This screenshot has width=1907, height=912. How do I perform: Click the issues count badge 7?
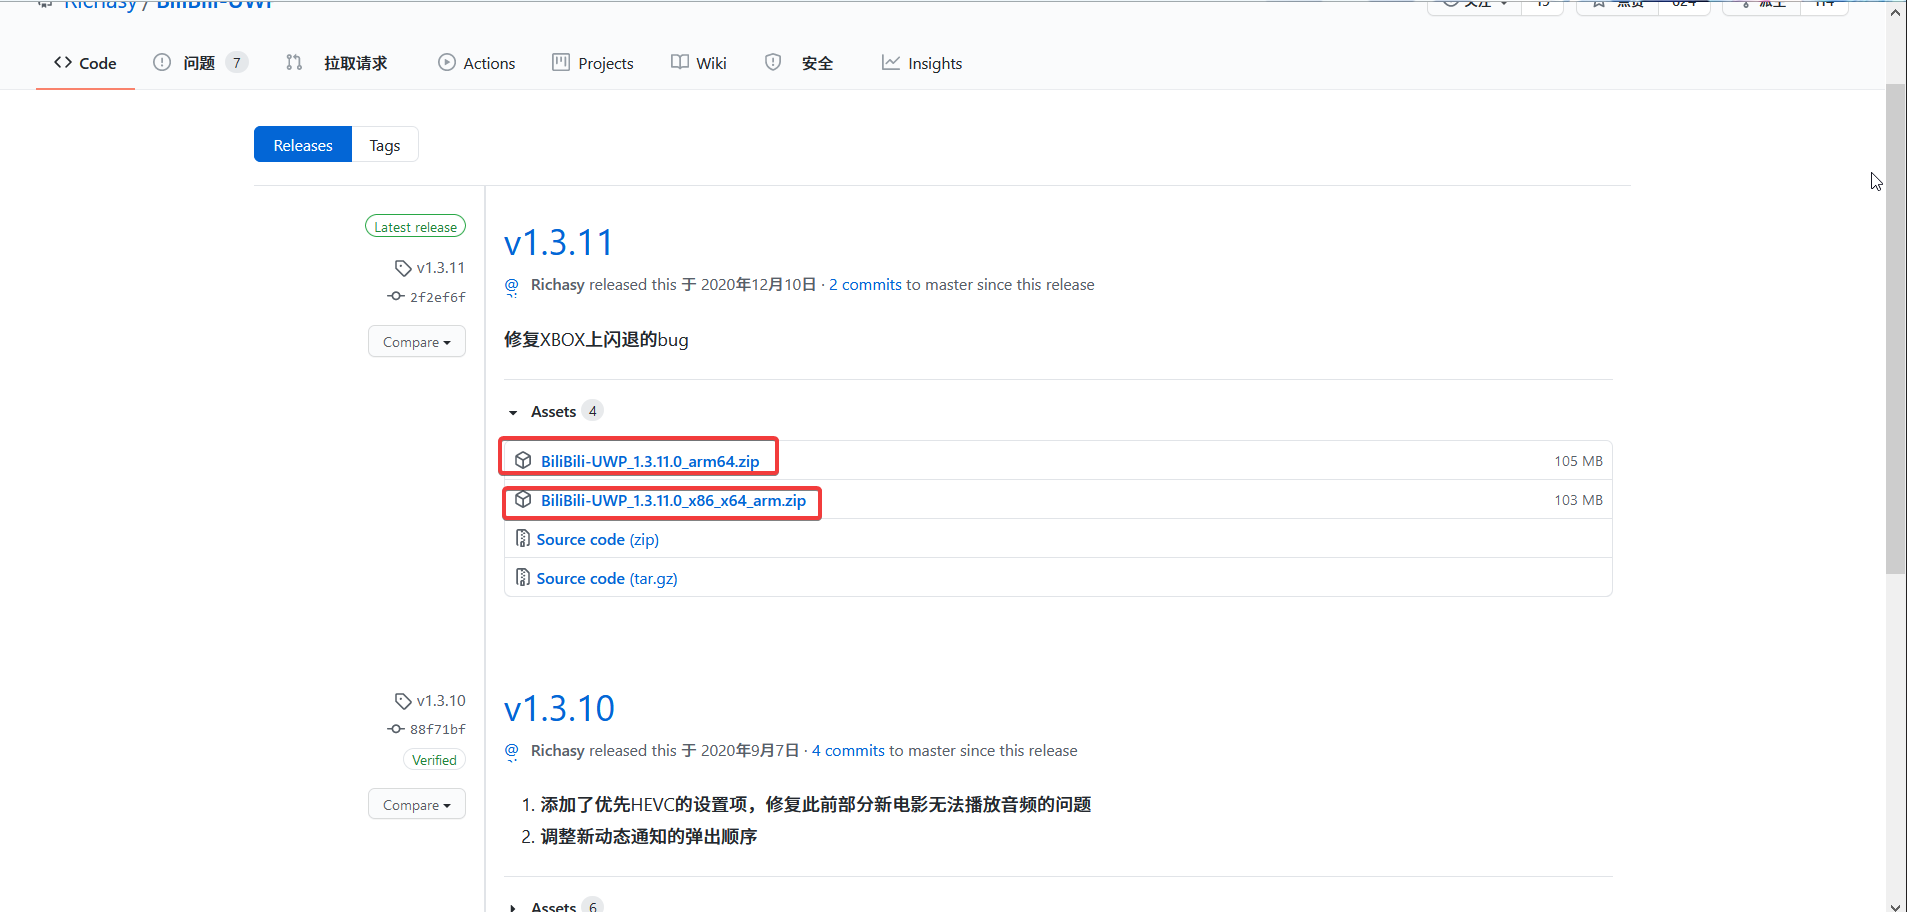(x=237, y=63)
